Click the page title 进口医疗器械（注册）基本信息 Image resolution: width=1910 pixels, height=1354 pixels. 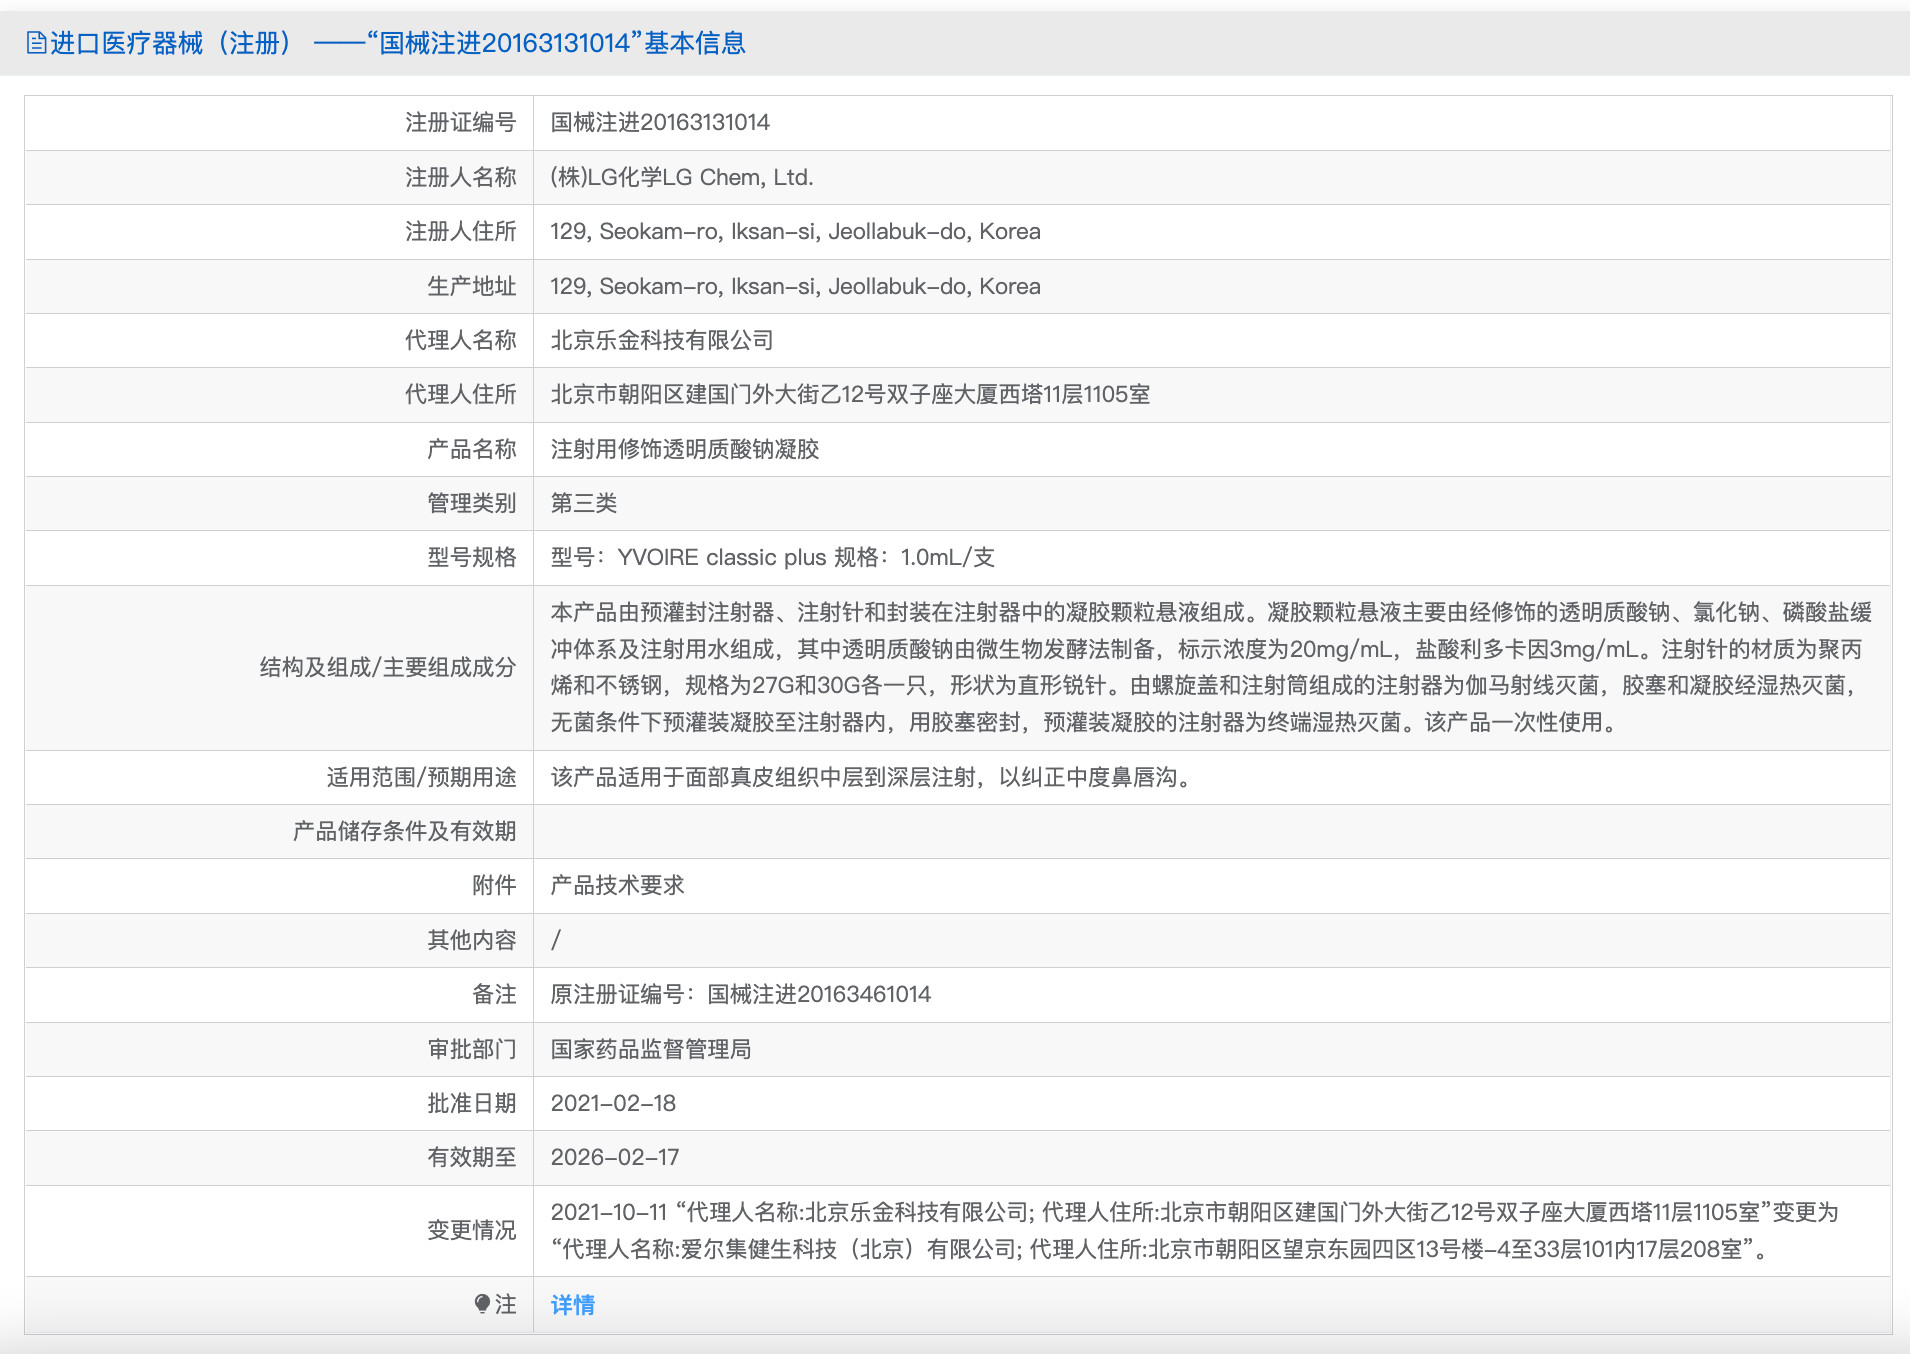pyautogui.click(x=398, y=43)
